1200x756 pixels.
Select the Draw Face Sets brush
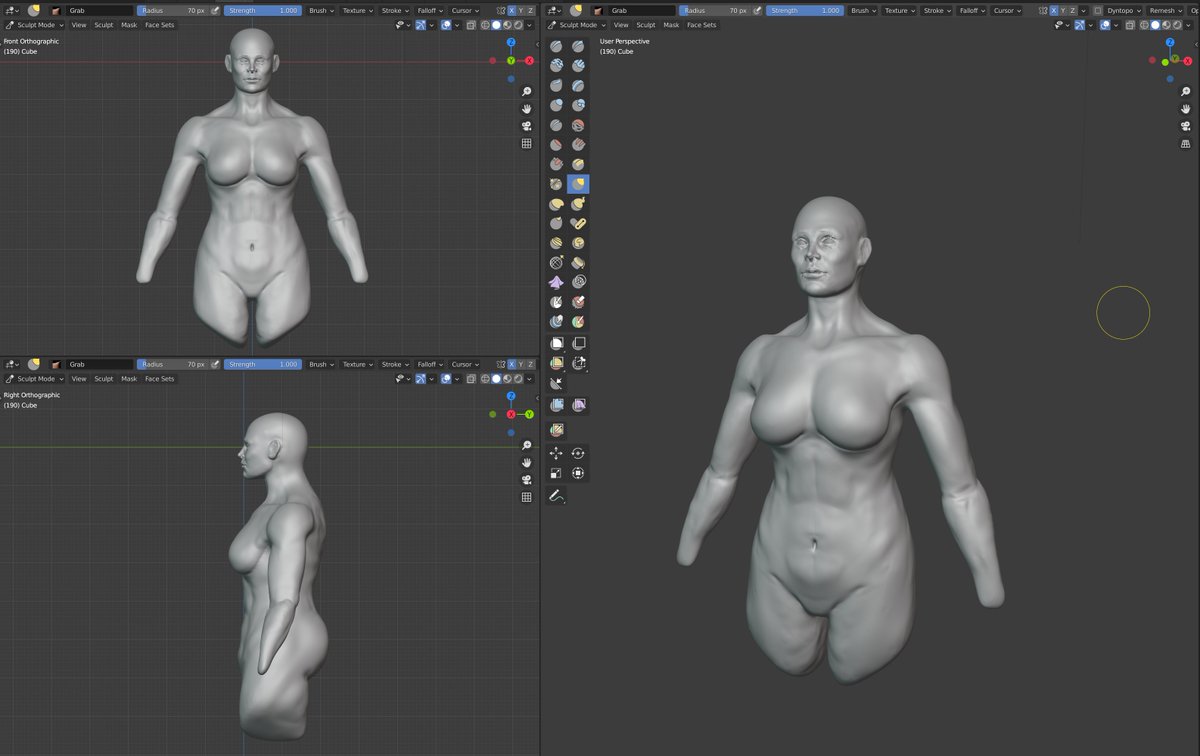(578, 322)
